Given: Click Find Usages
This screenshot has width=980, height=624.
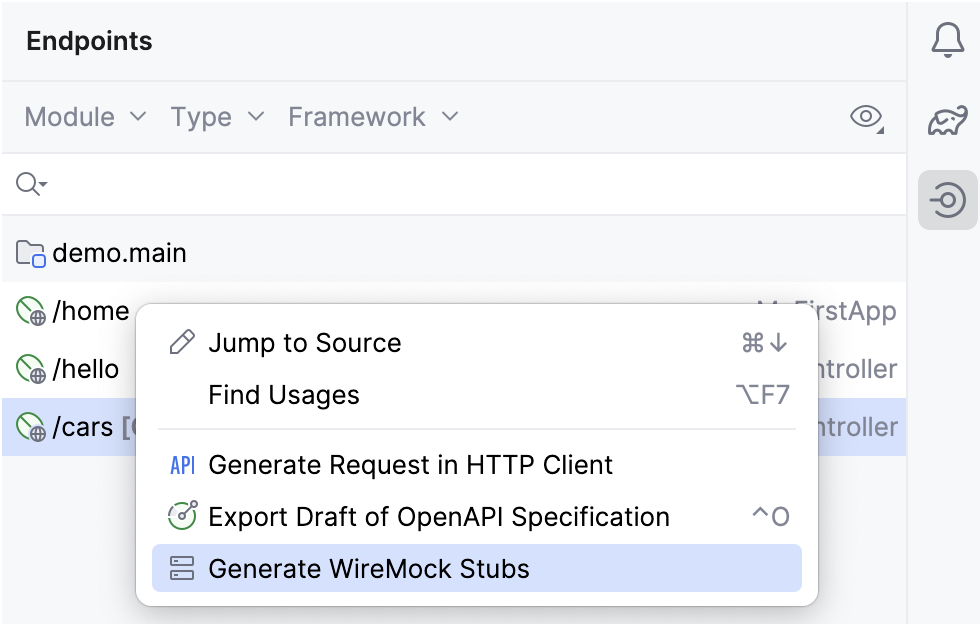Looking at the screenshot, I should [x=284, y=394].
